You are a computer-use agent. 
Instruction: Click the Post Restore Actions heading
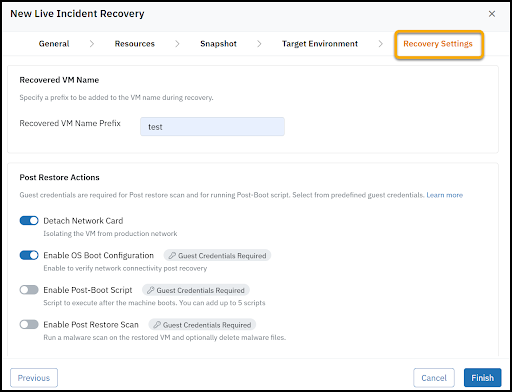(x=60, y=177)
